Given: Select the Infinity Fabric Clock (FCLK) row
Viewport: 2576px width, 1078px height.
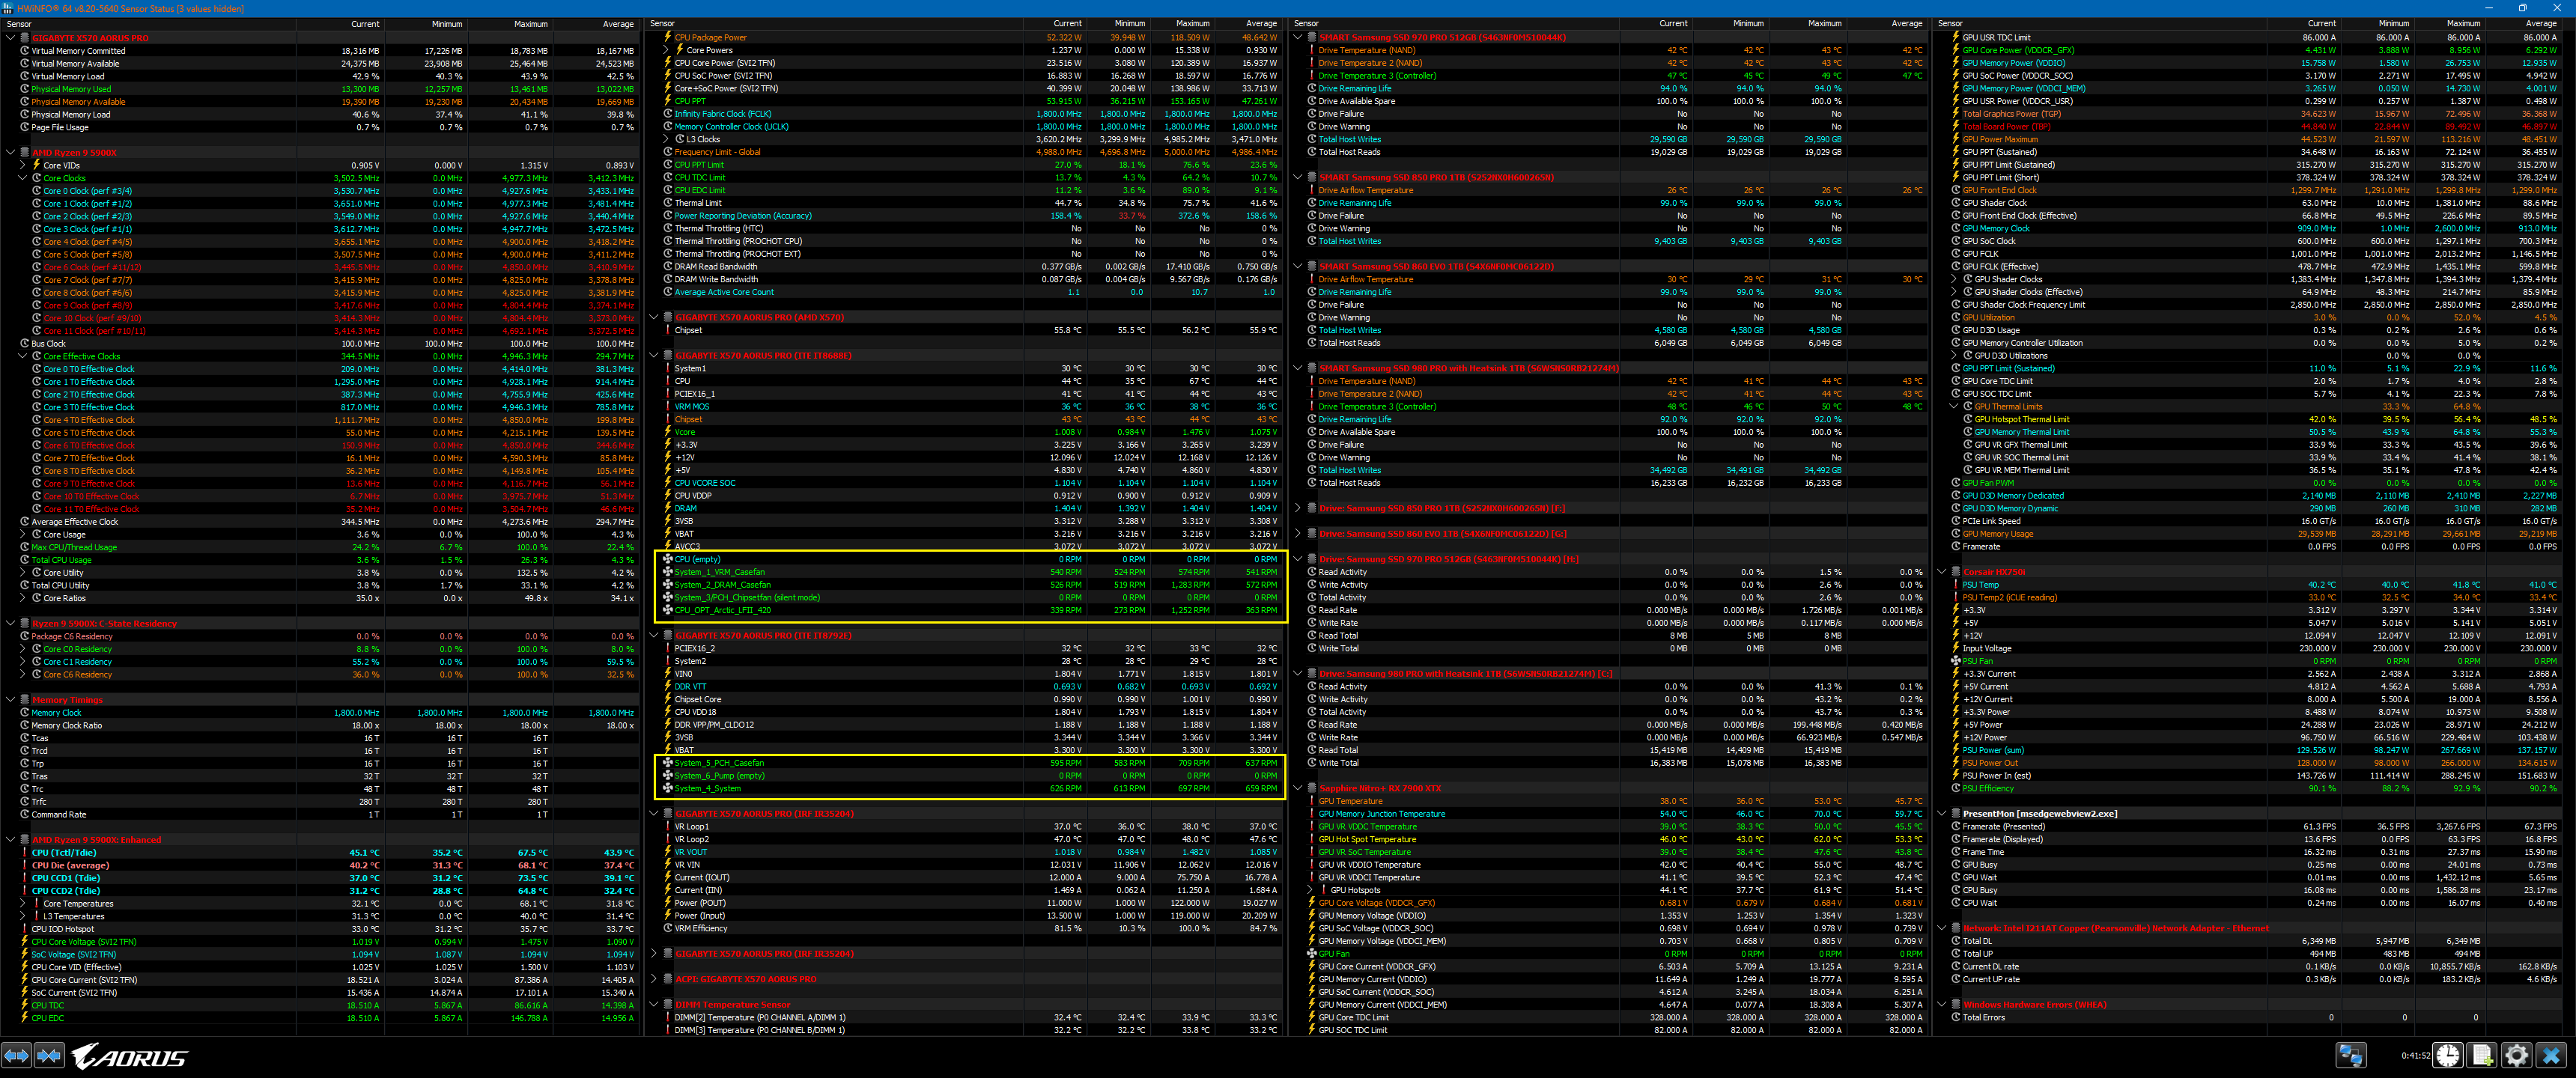Looking at the screenshot, I should 966,114.
